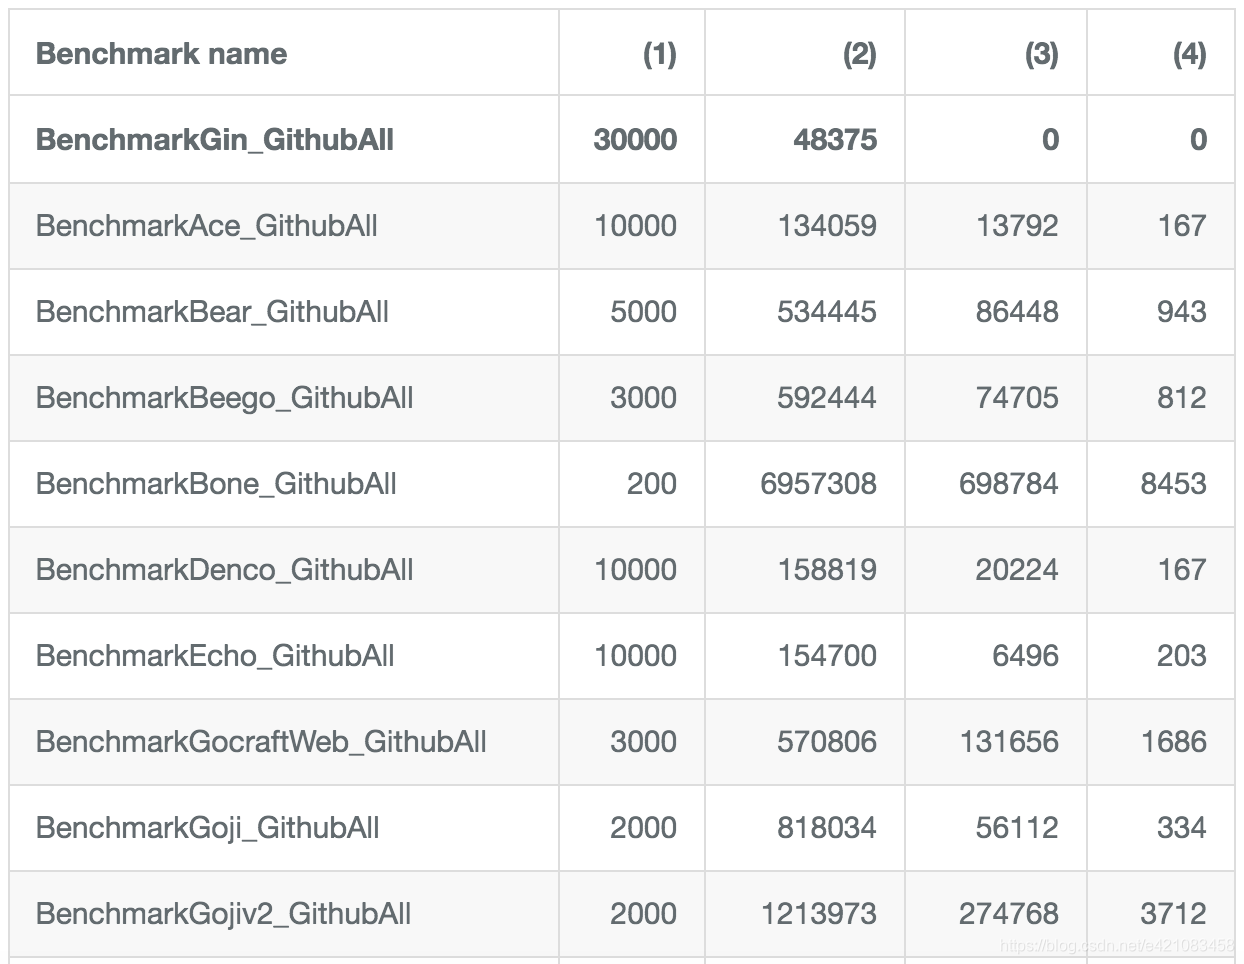This screenshot has height=964, width=1244.
Task: Click value 20224 in the Denco row
Action: [x=1017, y=570]
